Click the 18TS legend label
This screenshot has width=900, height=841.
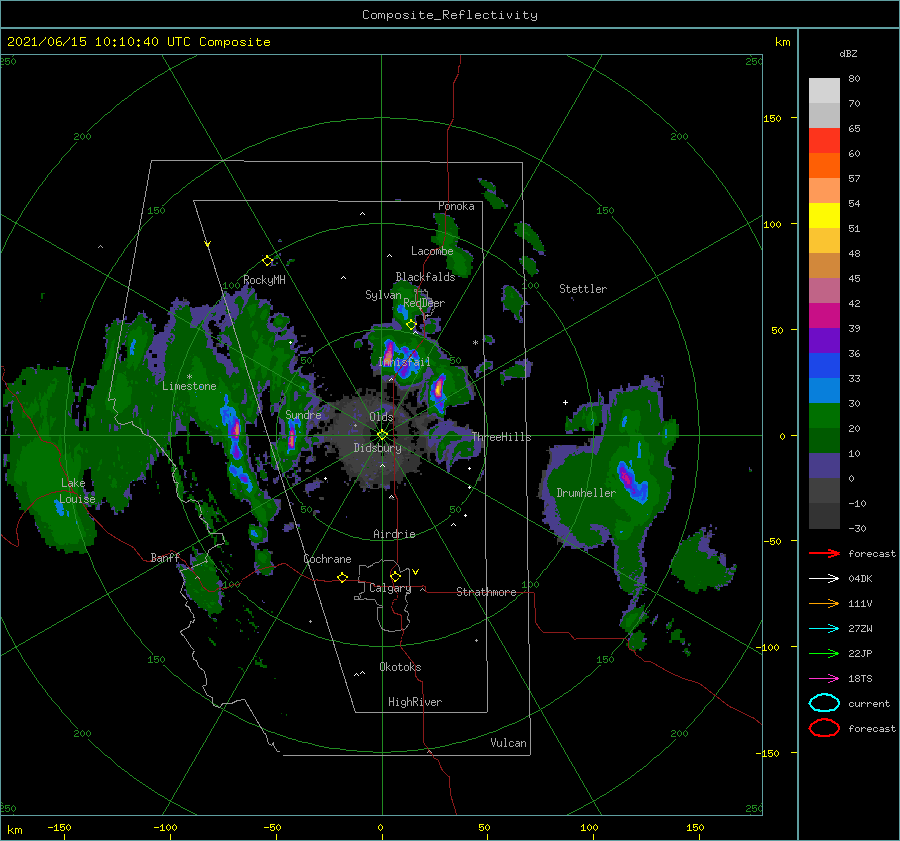[x=860, y=679]
